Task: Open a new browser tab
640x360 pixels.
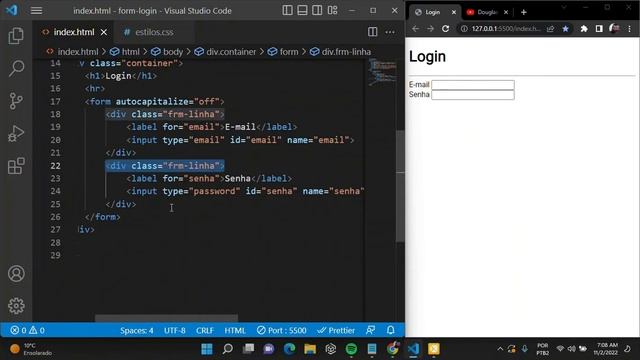Action: [524, 12]
